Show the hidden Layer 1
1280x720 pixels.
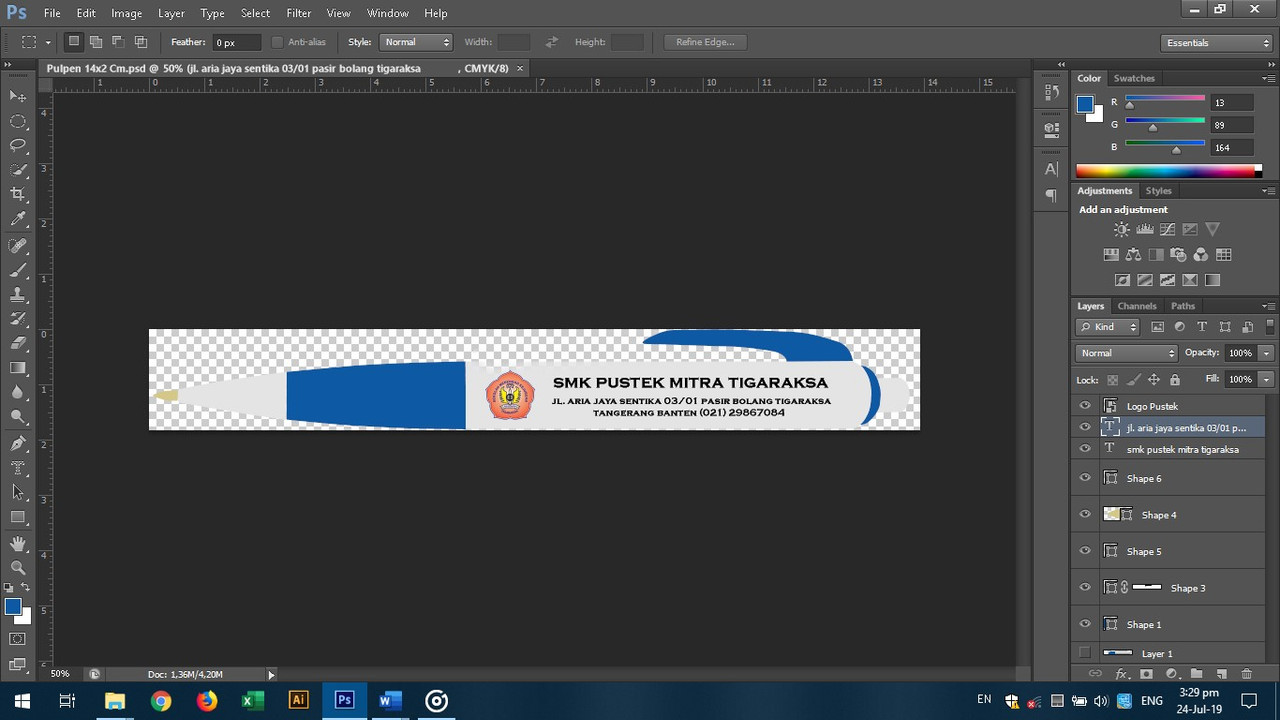click(x=1085, y=653)
